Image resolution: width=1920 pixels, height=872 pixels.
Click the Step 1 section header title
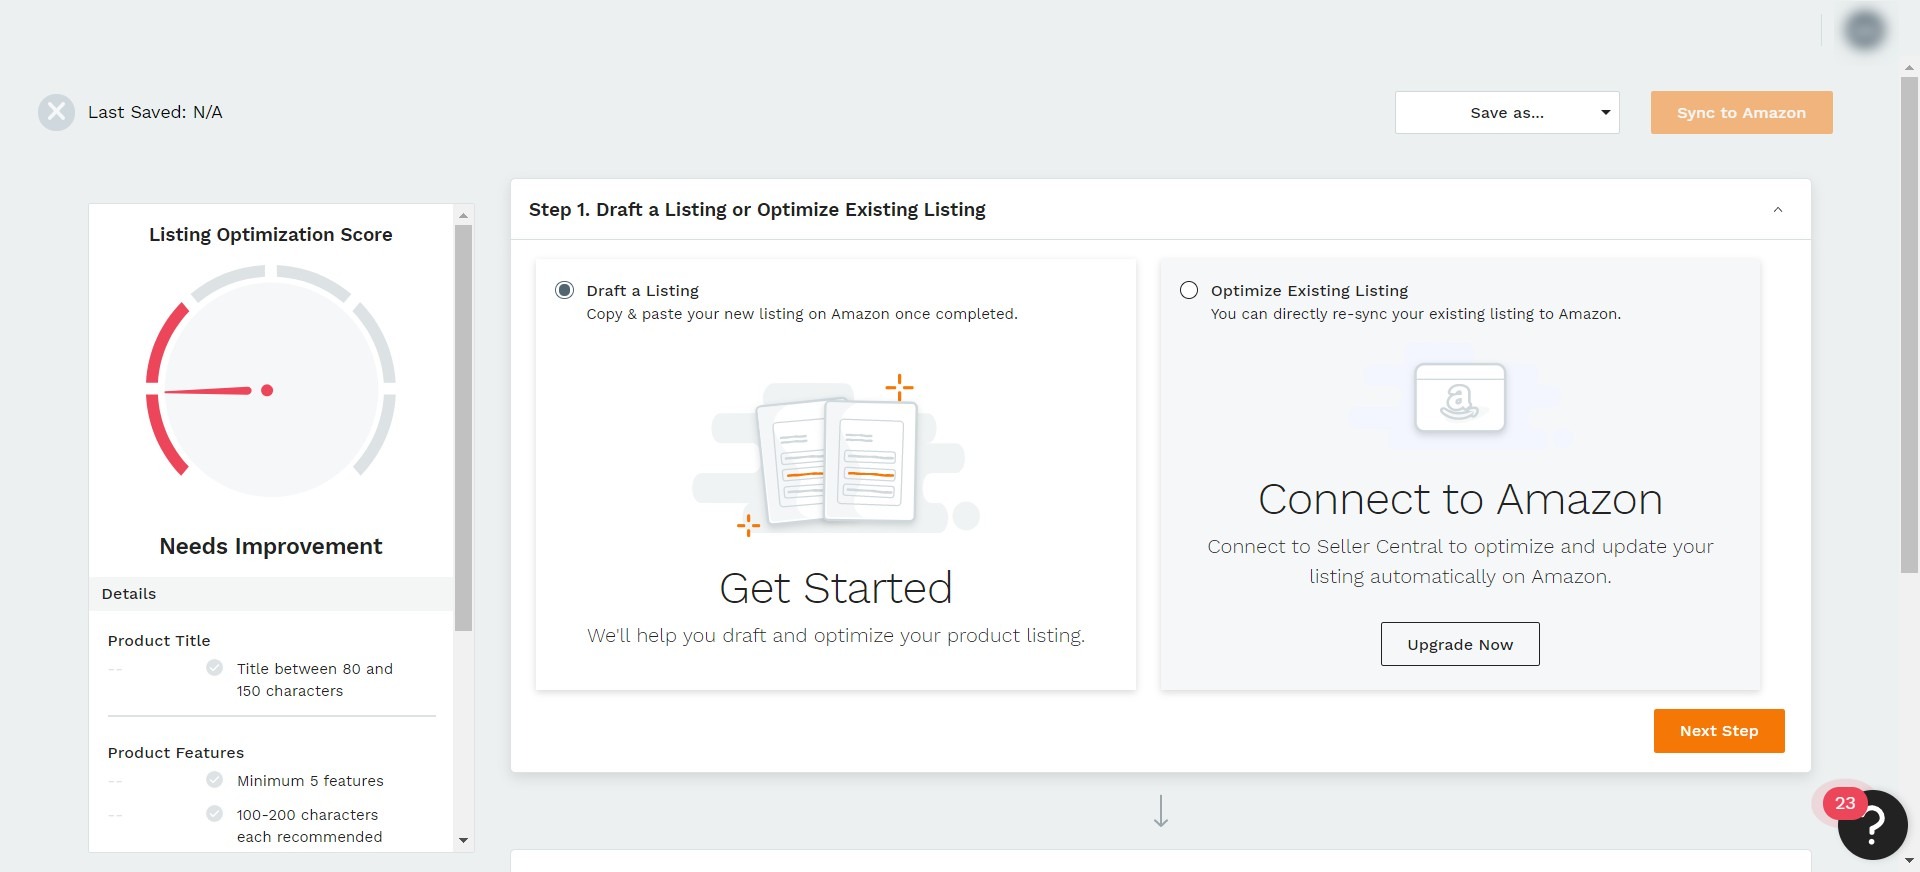tap(757, 209)
